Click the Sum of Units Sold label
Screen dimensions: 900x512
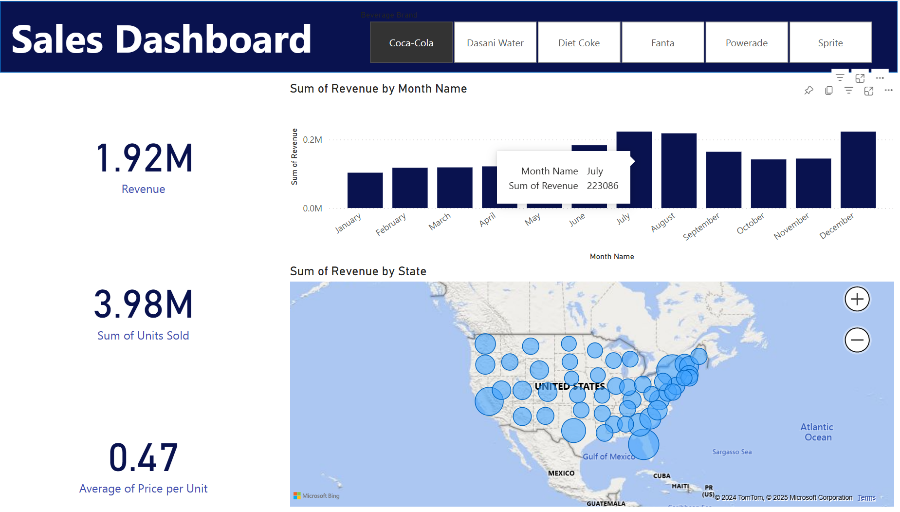tap(143, 335)
